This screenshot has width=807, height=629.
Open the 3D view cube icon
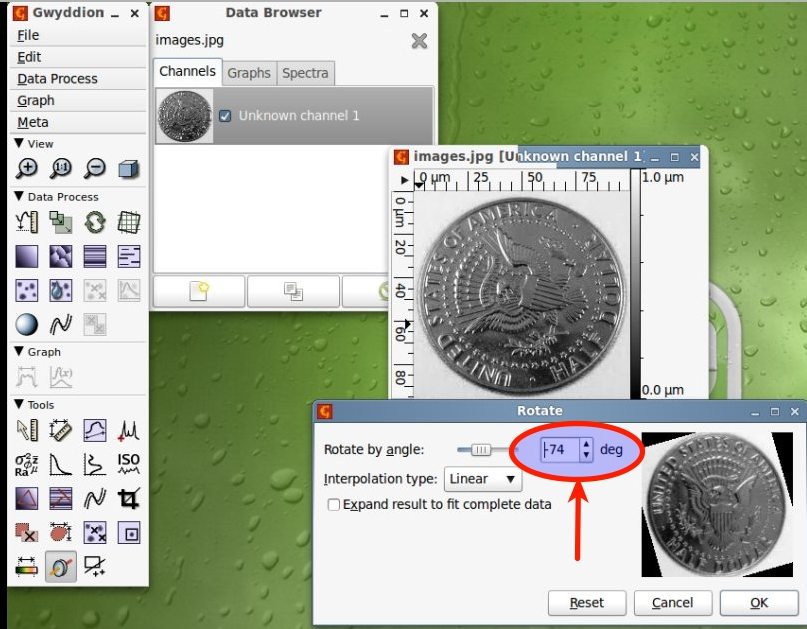pyautogui.click(x=129, y=168)
